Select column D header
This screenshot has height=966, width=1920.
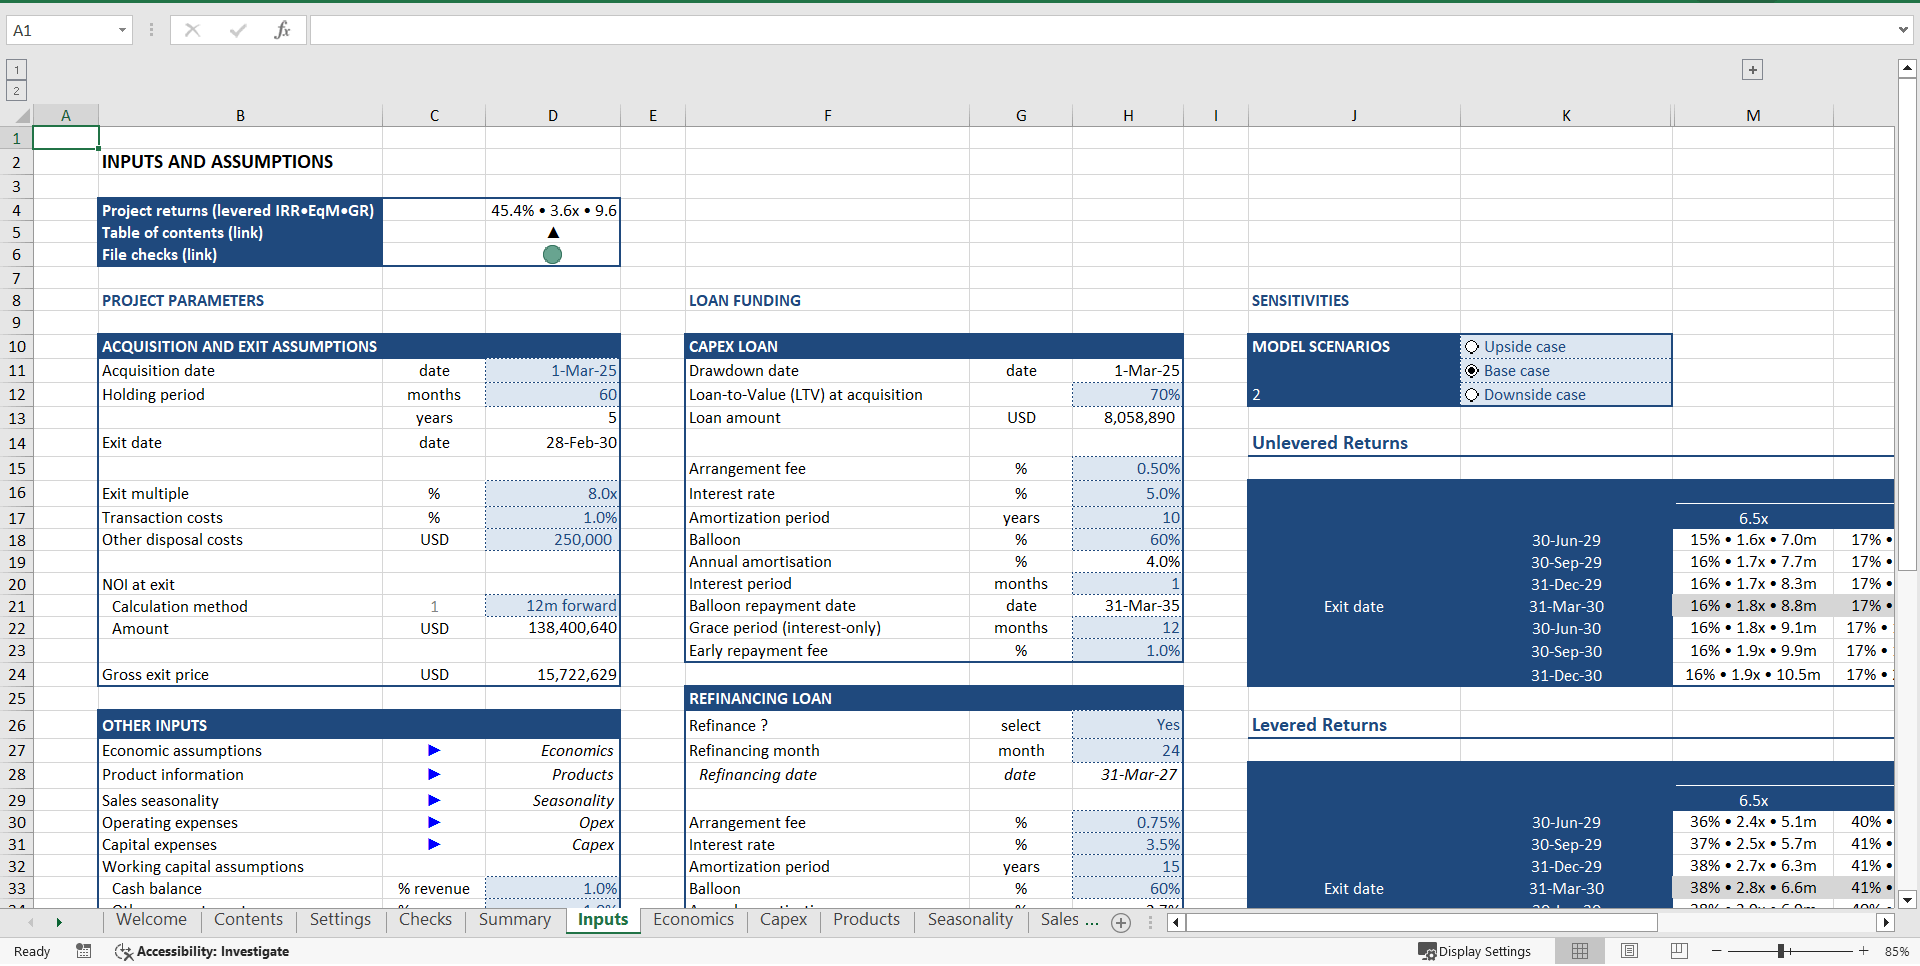tap(552, 115)
